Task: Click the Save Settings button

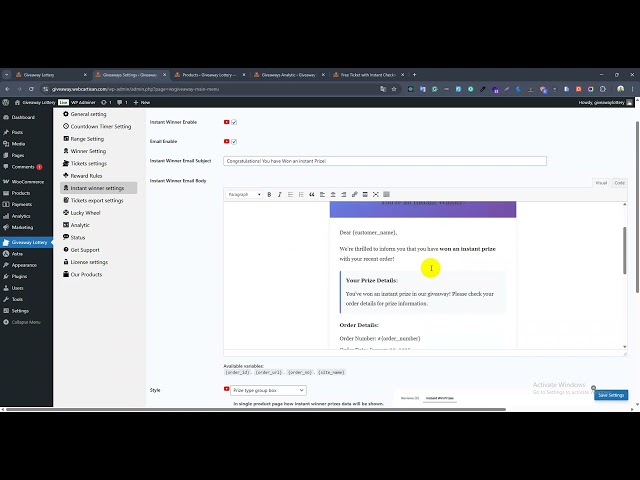Action: [x=611, y=395]
